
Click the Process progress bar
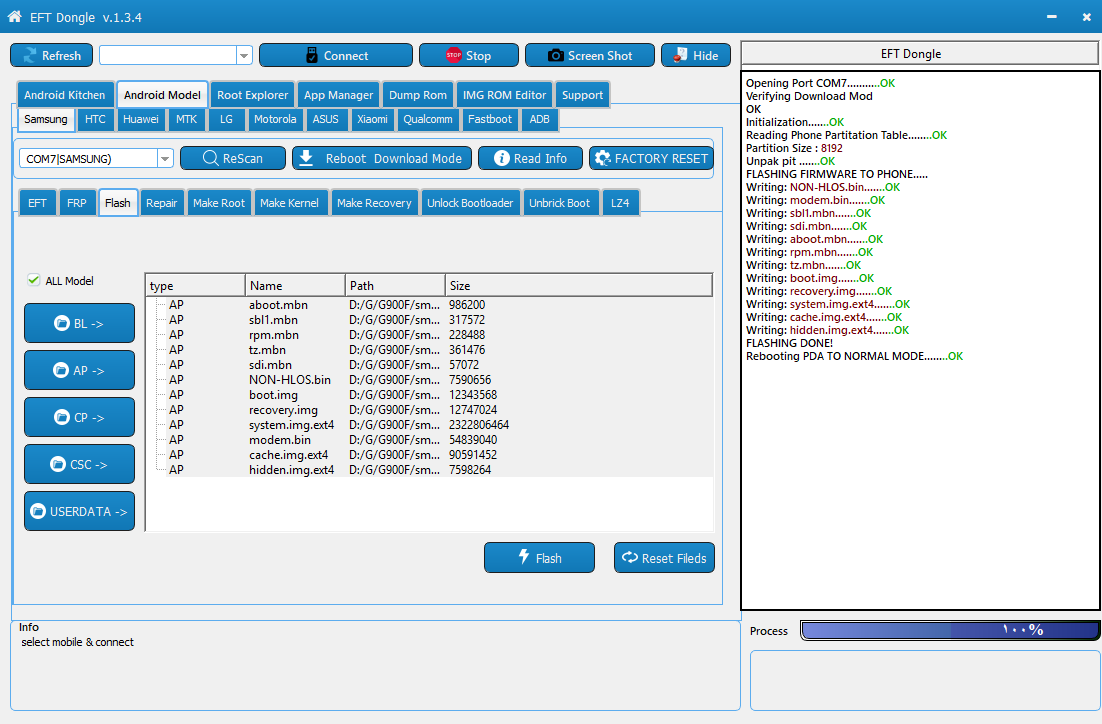[949, 630]
